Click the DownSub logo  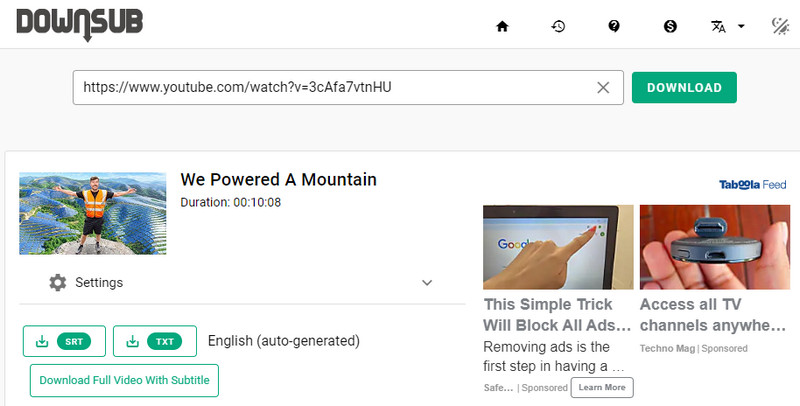[80, 23]
